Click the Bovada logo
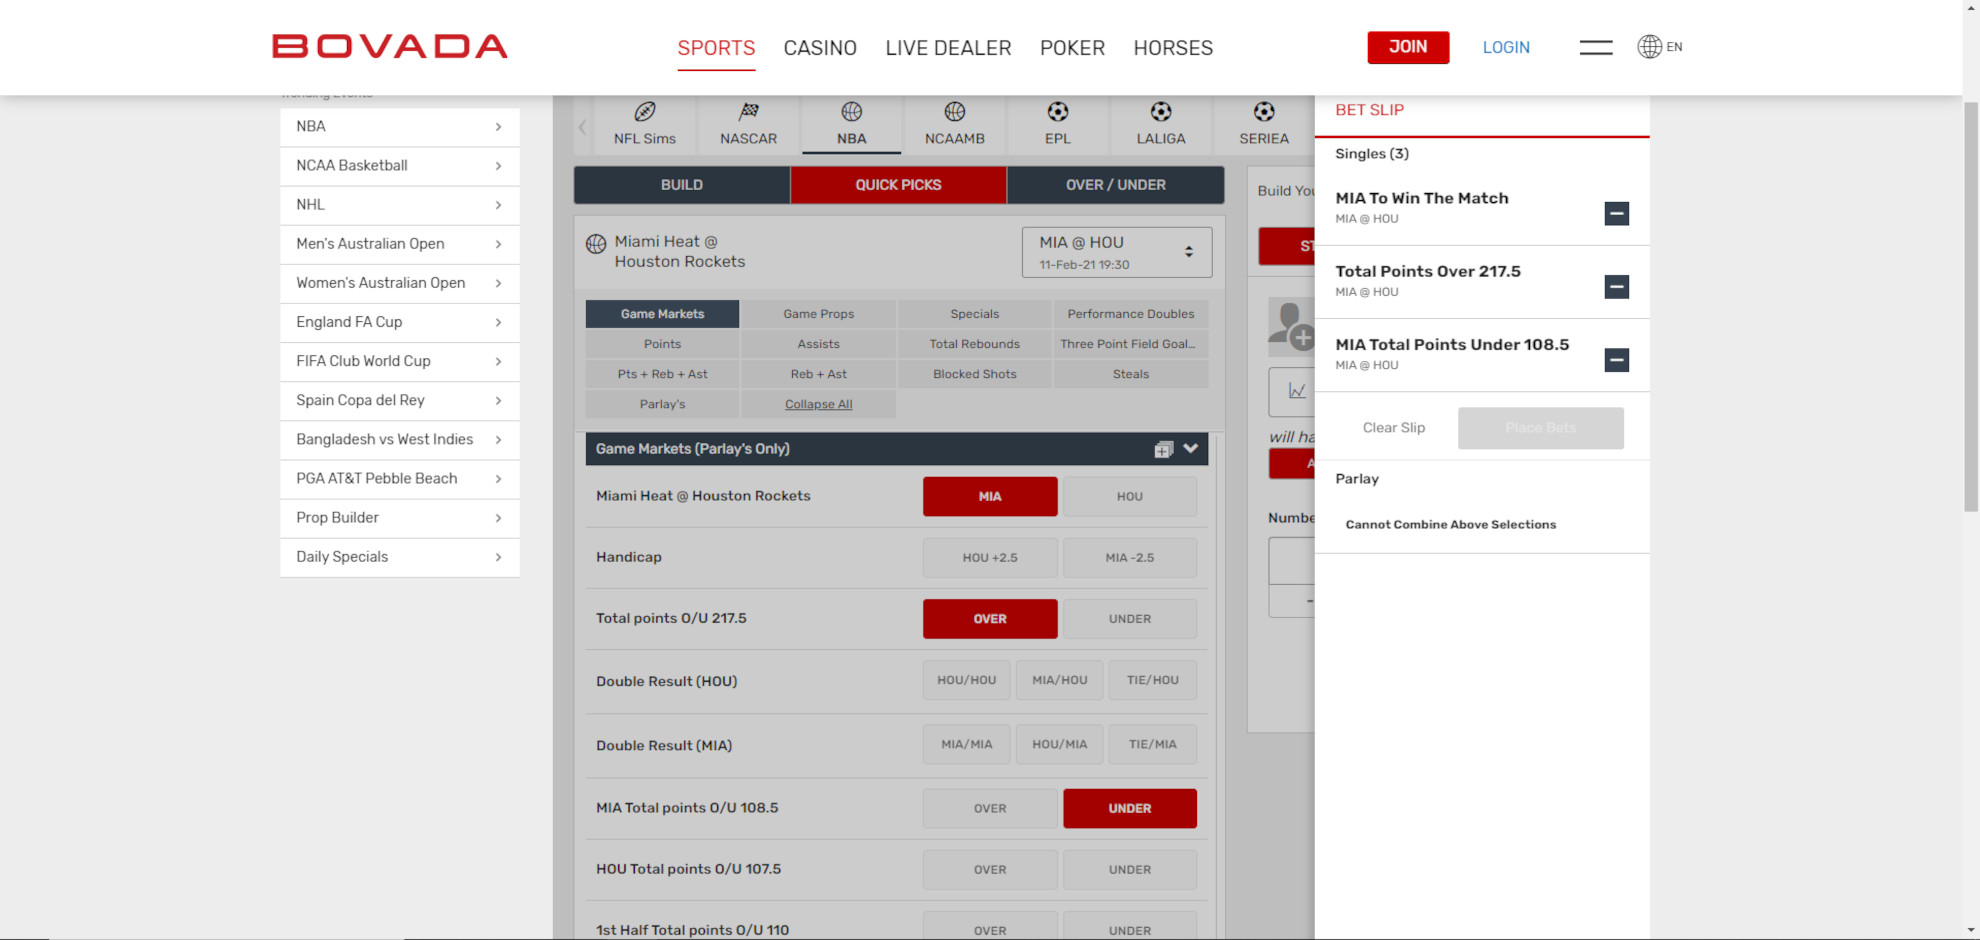The image size is (1980, 940). click(x=390, y=46)
